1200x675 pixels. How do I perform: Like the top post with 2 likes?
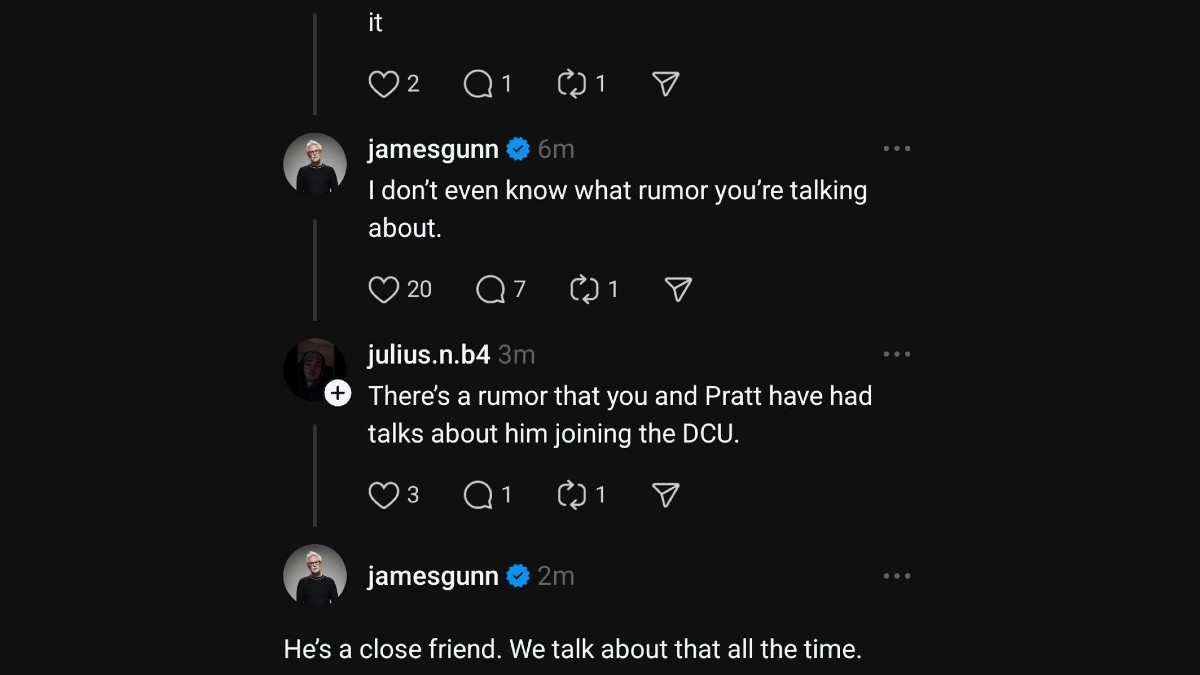point(384,85)
